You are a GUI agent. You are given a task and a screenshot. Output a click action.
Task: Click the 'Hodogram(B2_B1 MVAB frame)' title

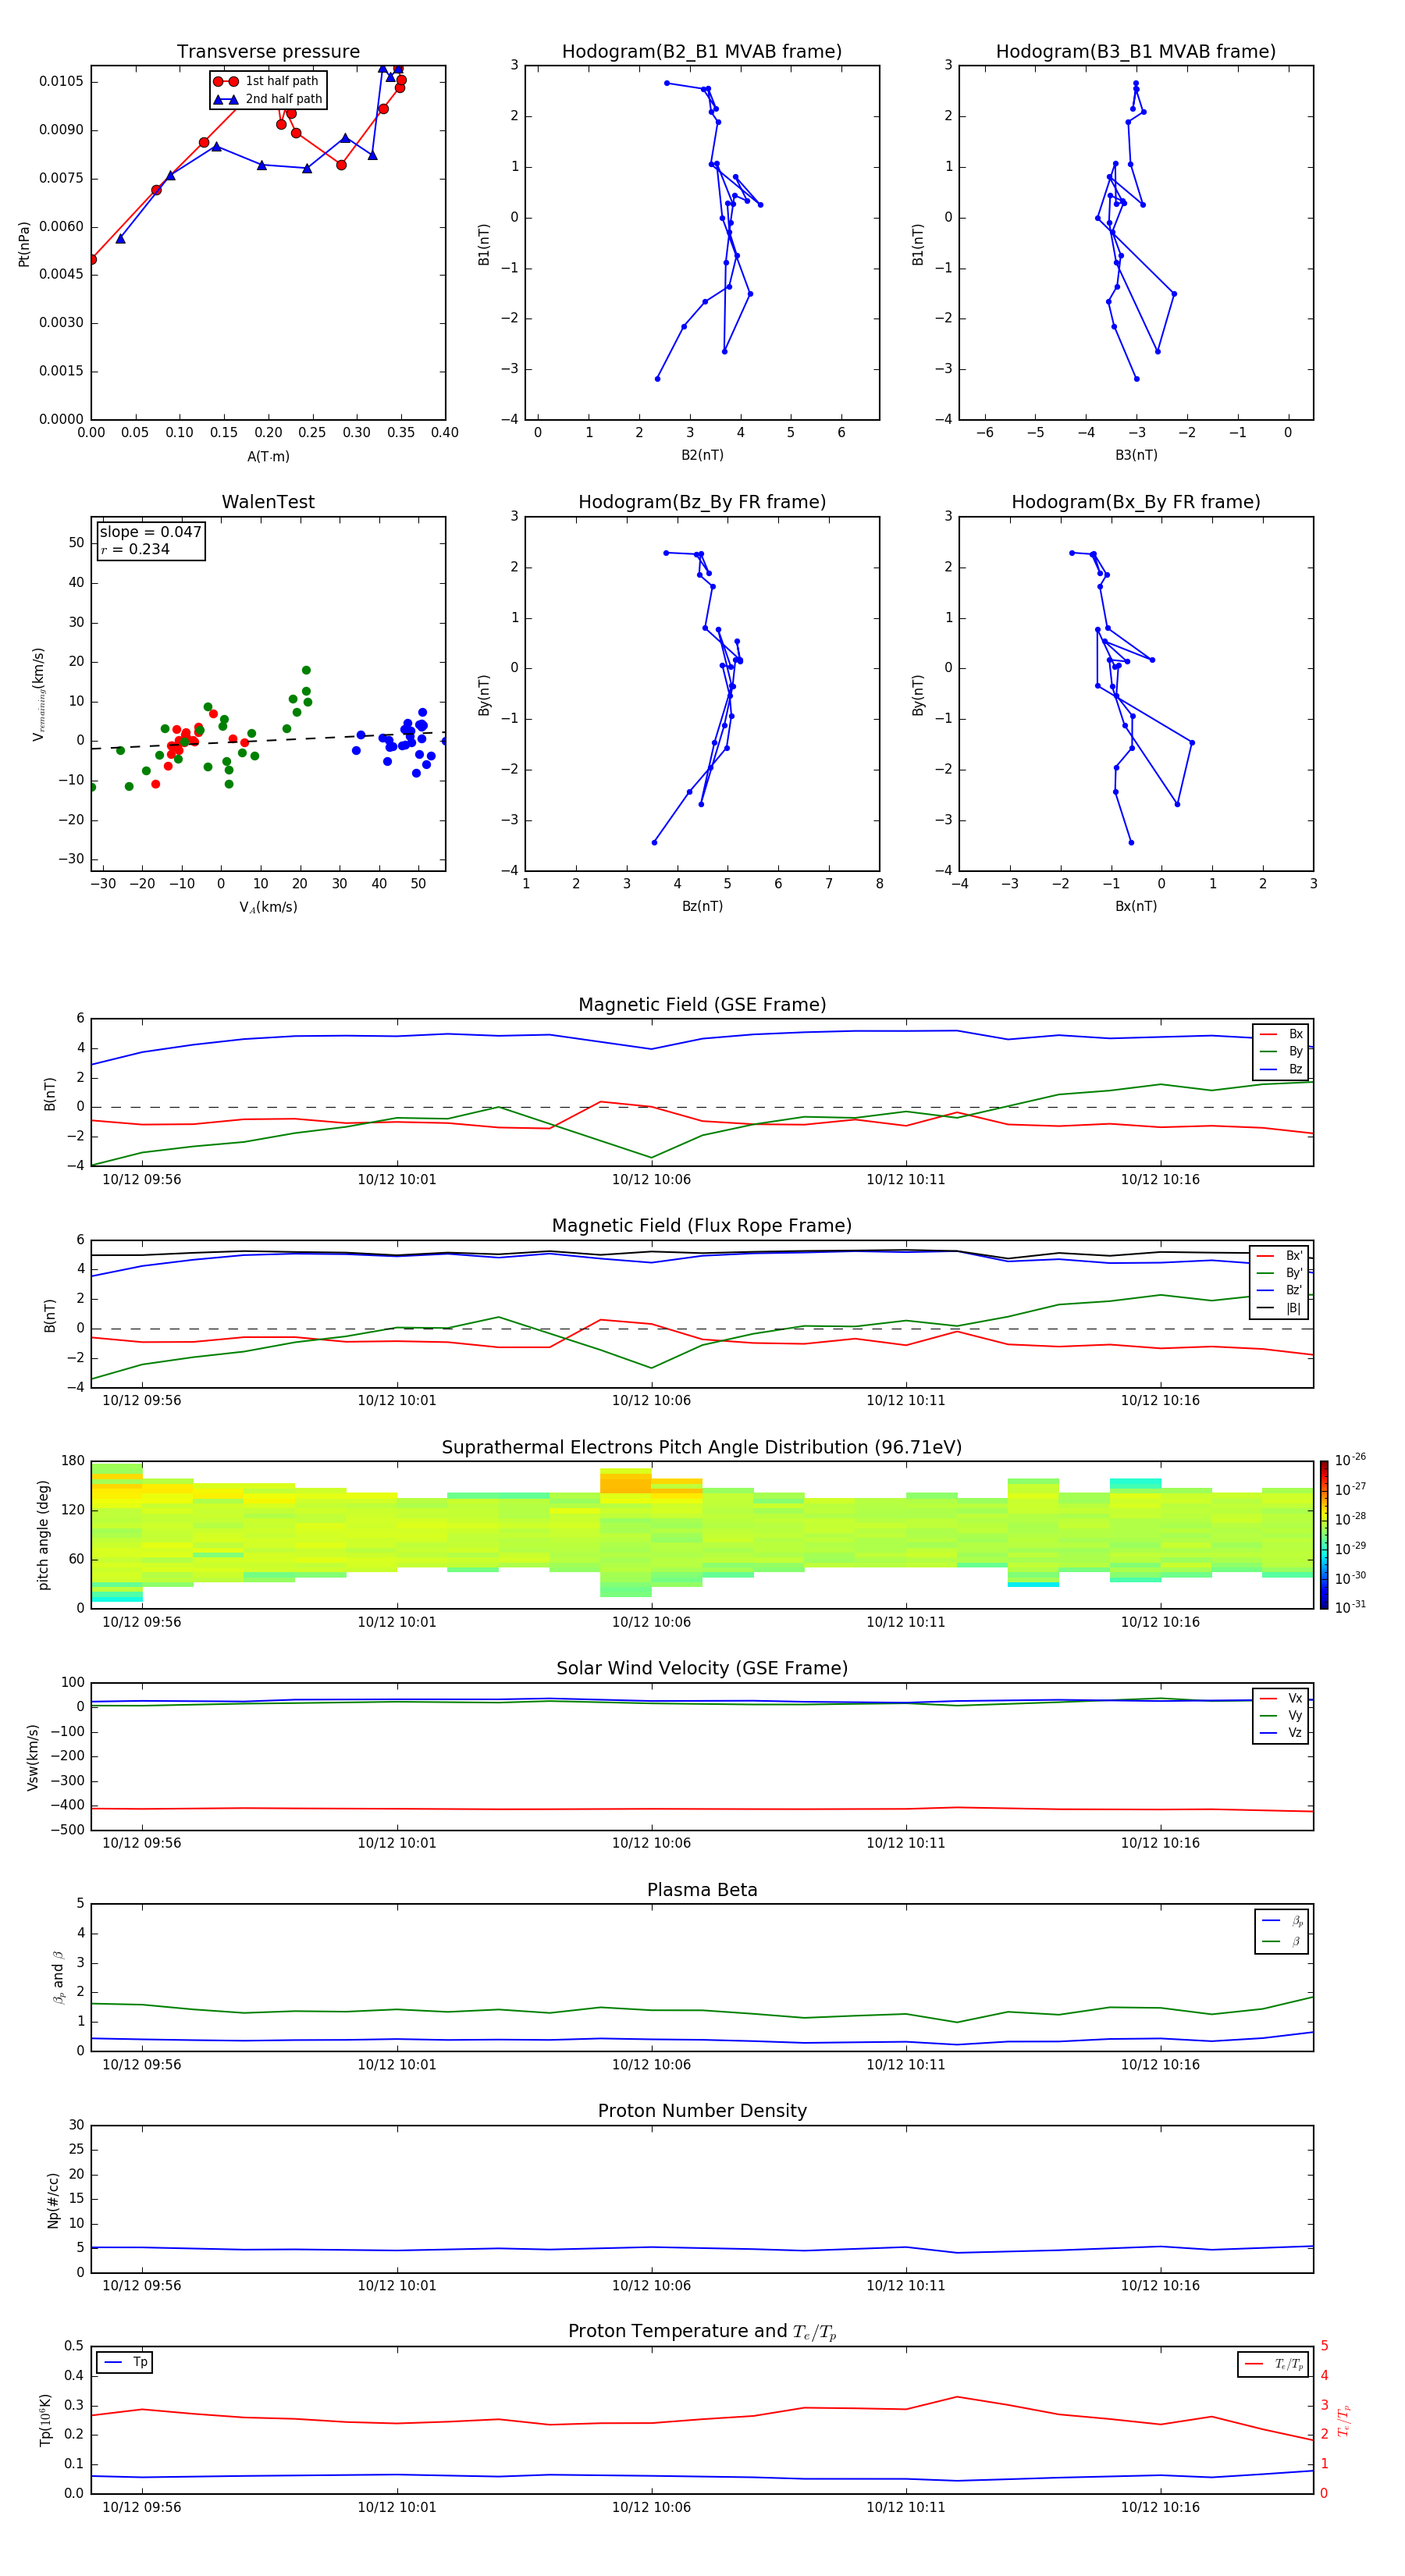[702, 52]
